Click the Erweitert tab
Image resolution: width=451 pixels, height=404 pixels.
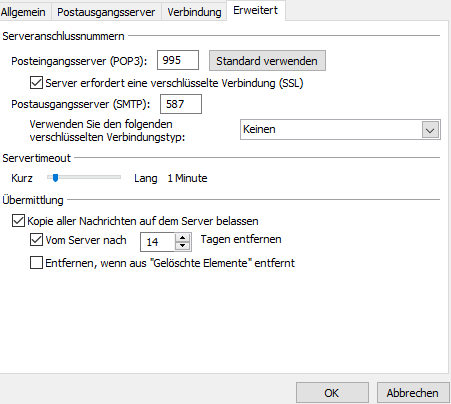tap(256, 10)
